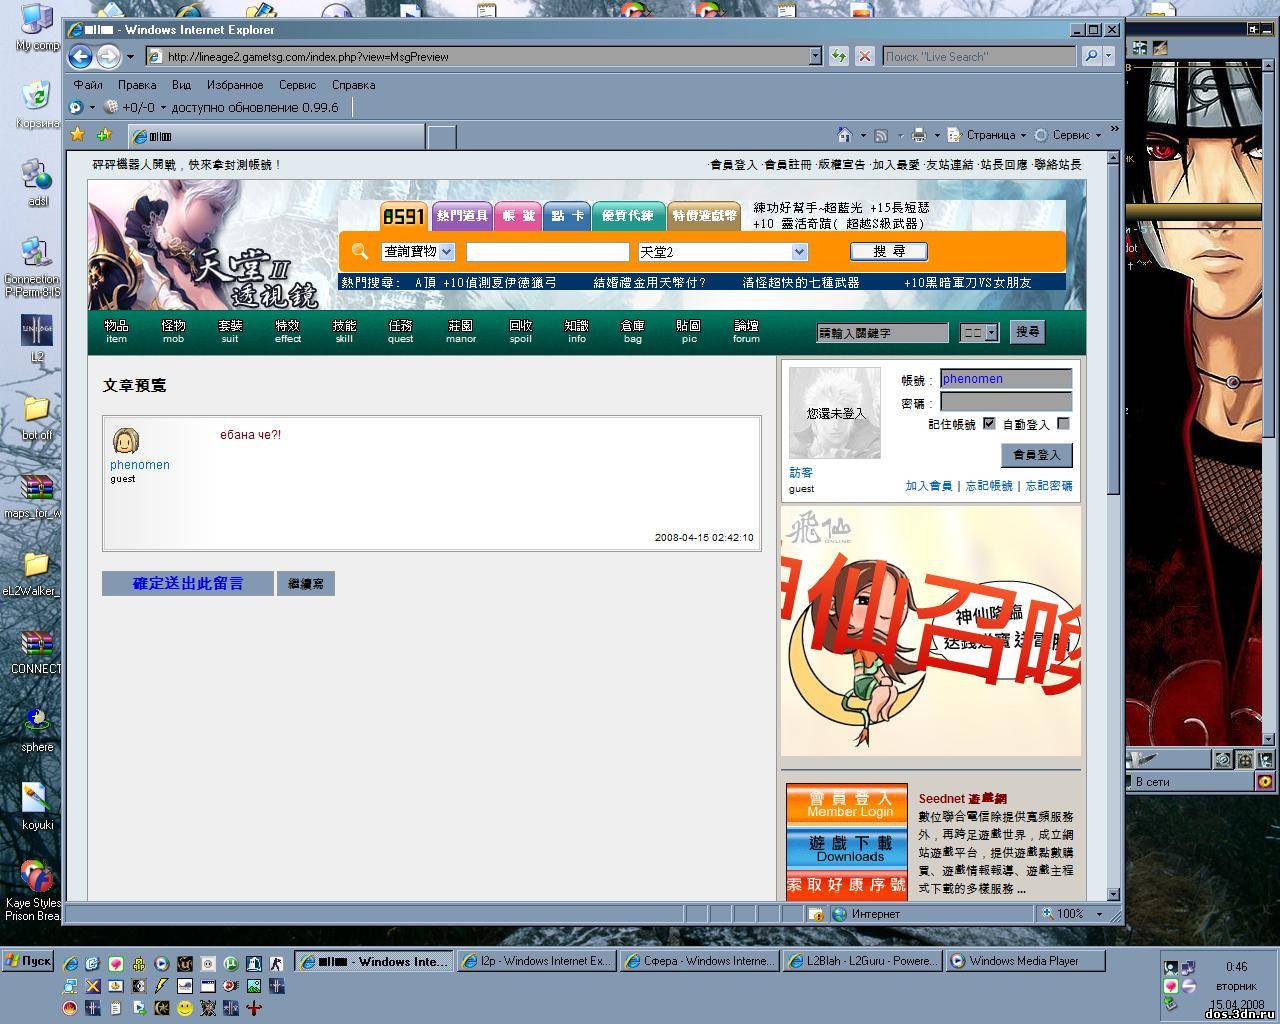Select the adsl desktop icon

coord(37,182)
